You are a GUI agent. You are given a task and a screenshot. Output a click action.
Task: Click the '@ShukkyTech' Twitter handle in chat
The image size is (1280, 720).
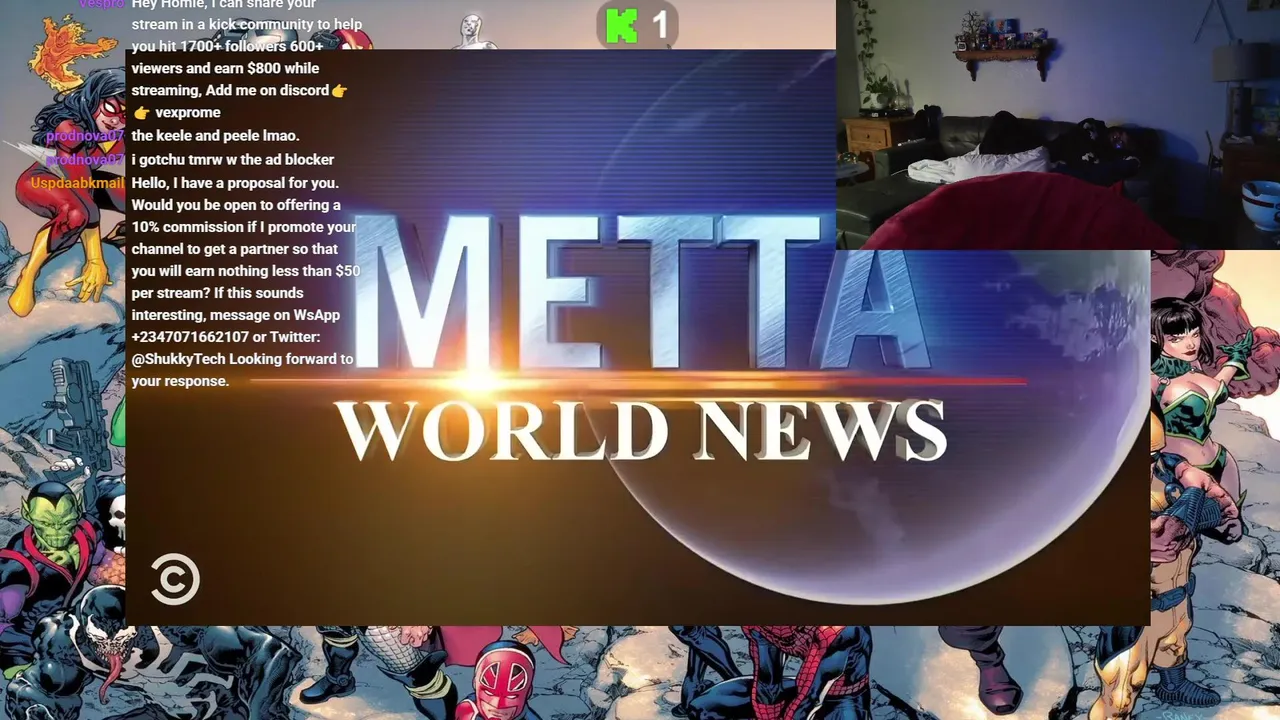click(179, 359)
